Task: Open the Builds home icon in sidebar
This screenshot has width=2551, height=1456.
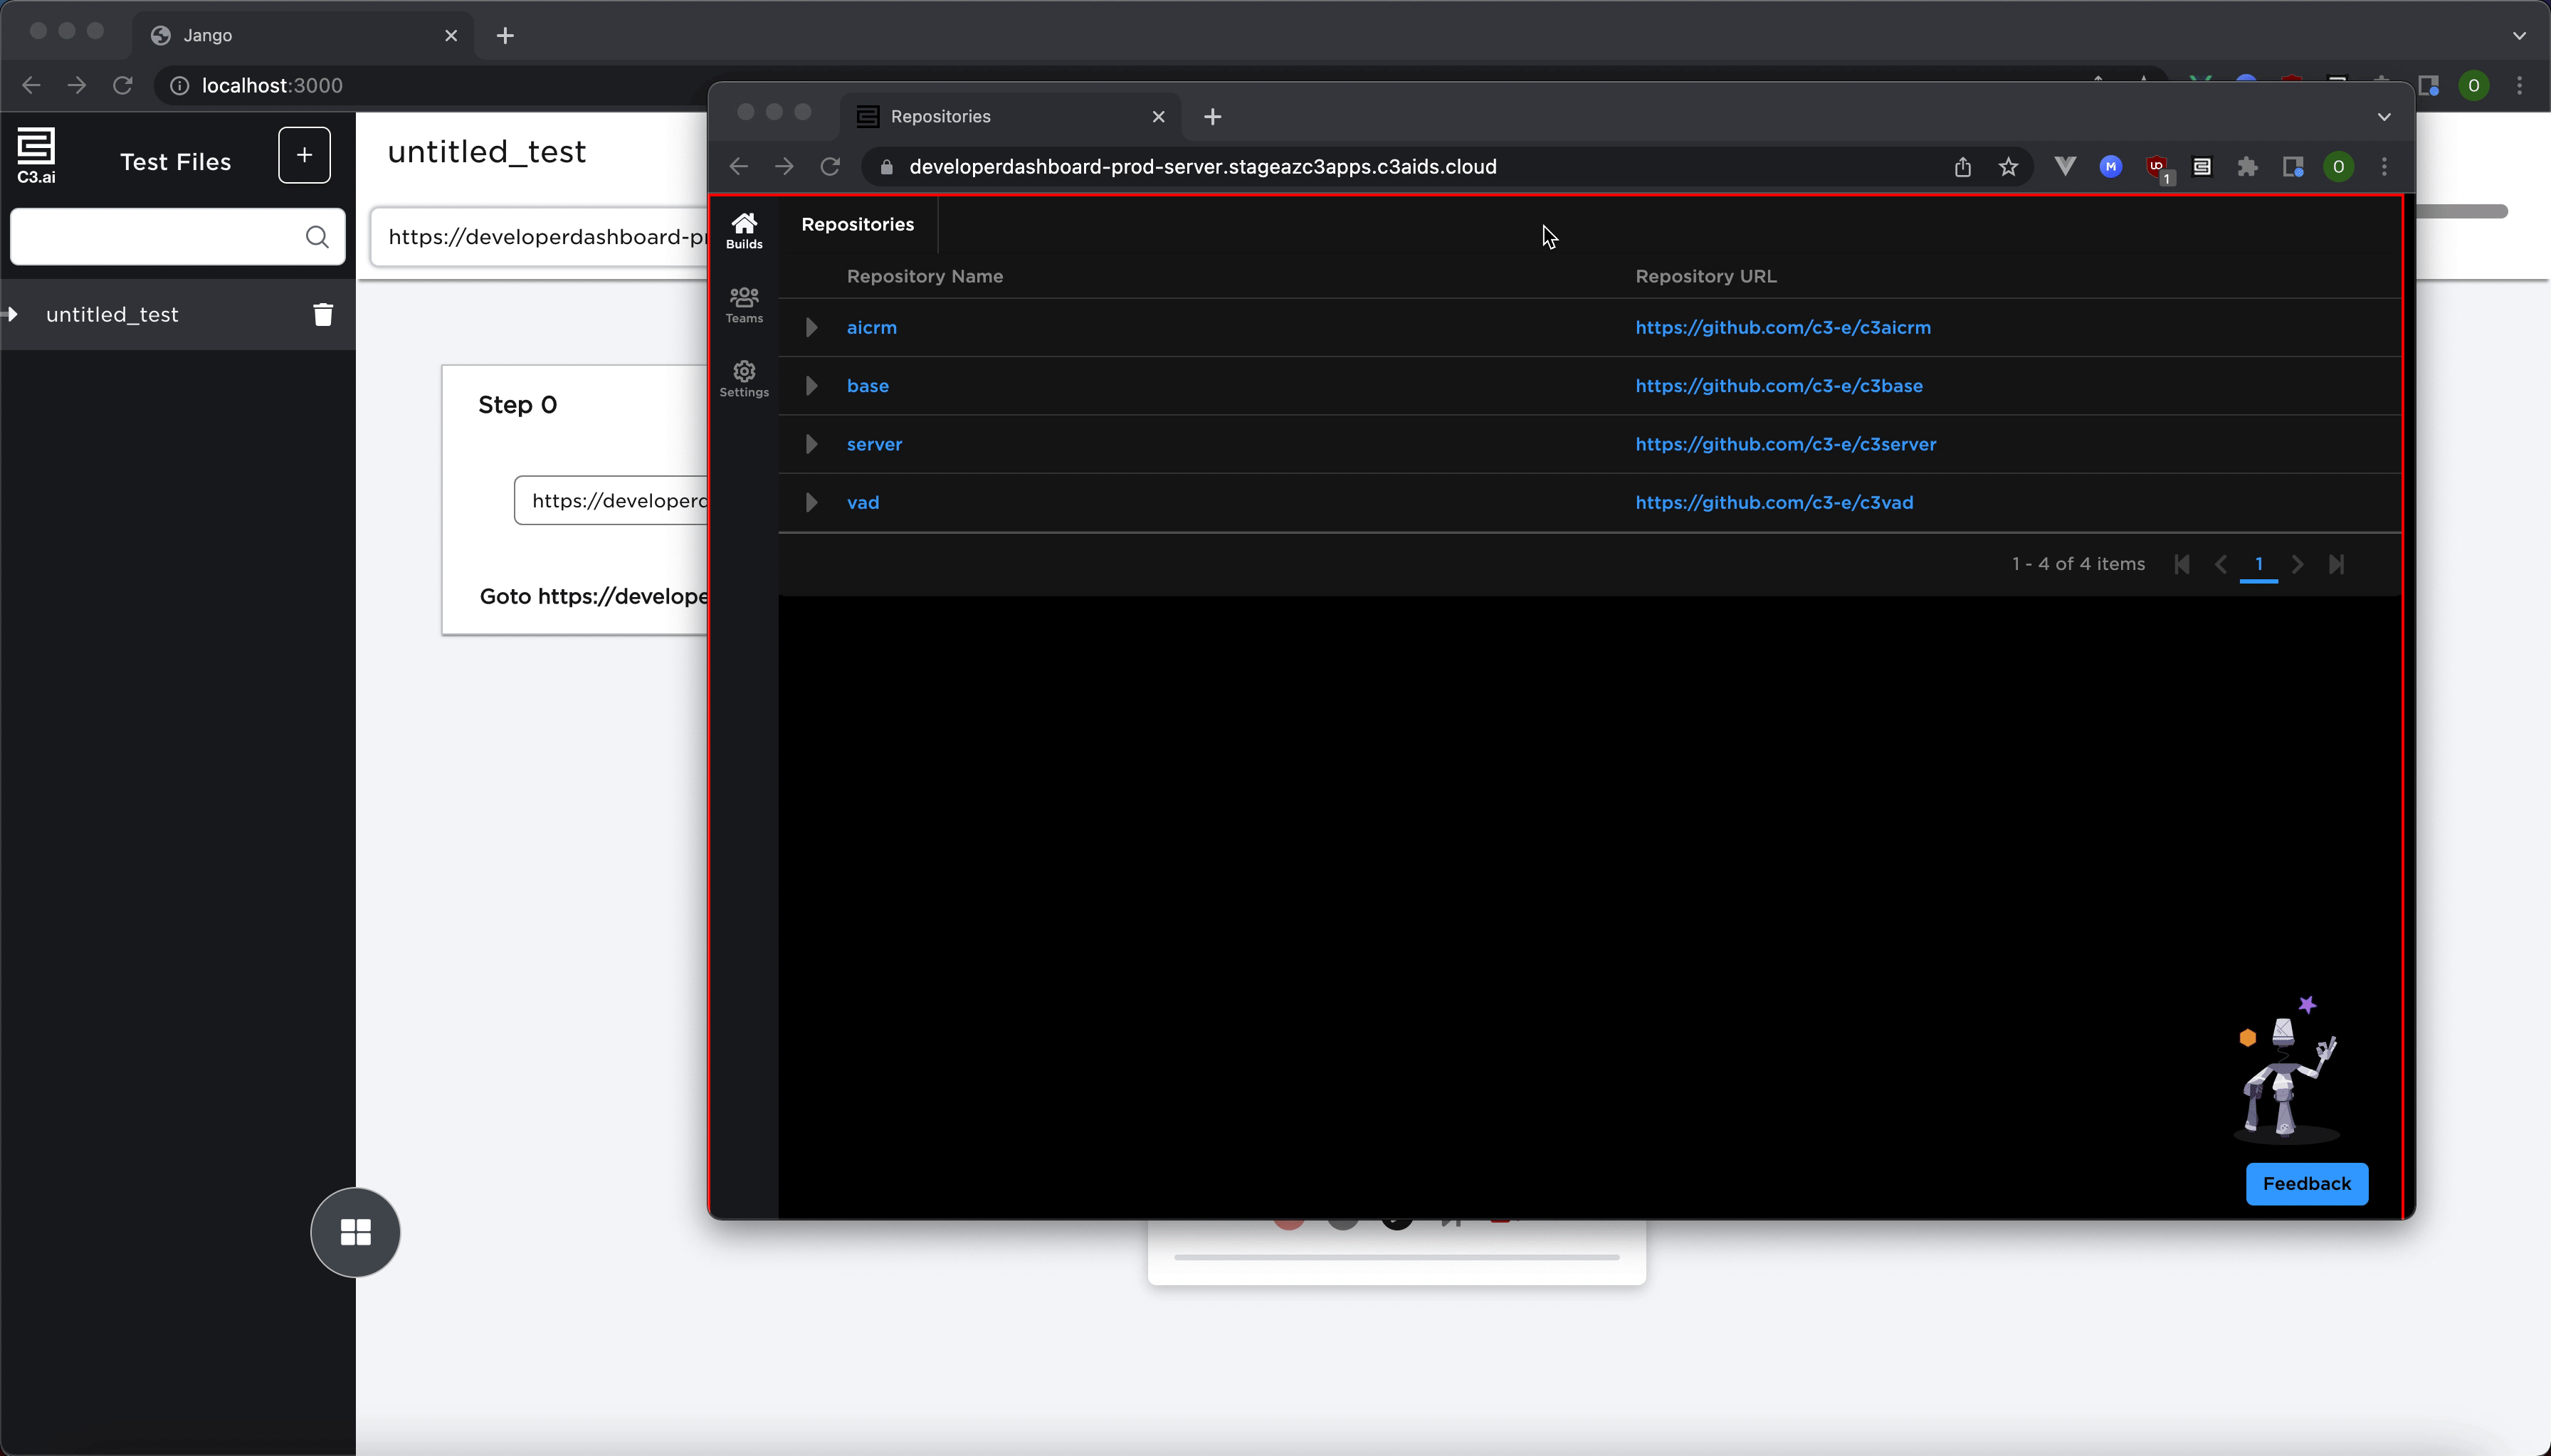Action: click(x=744, y=230)
